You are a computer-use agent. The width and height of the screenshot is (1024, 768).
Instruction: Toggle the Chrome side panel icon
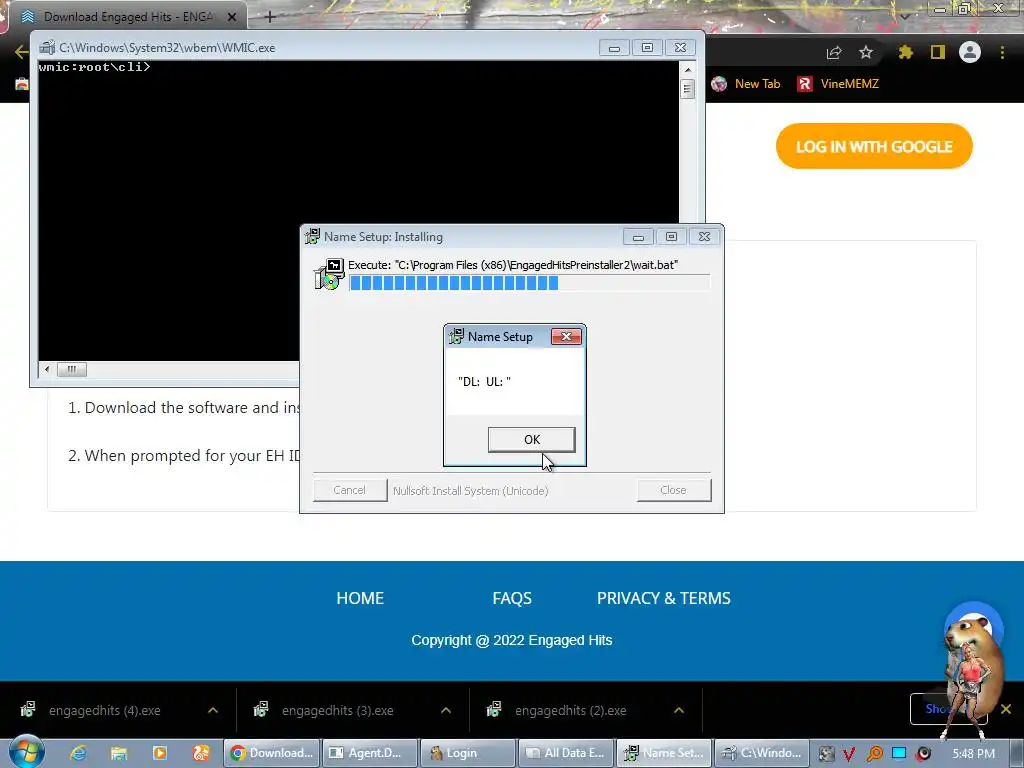938,52
